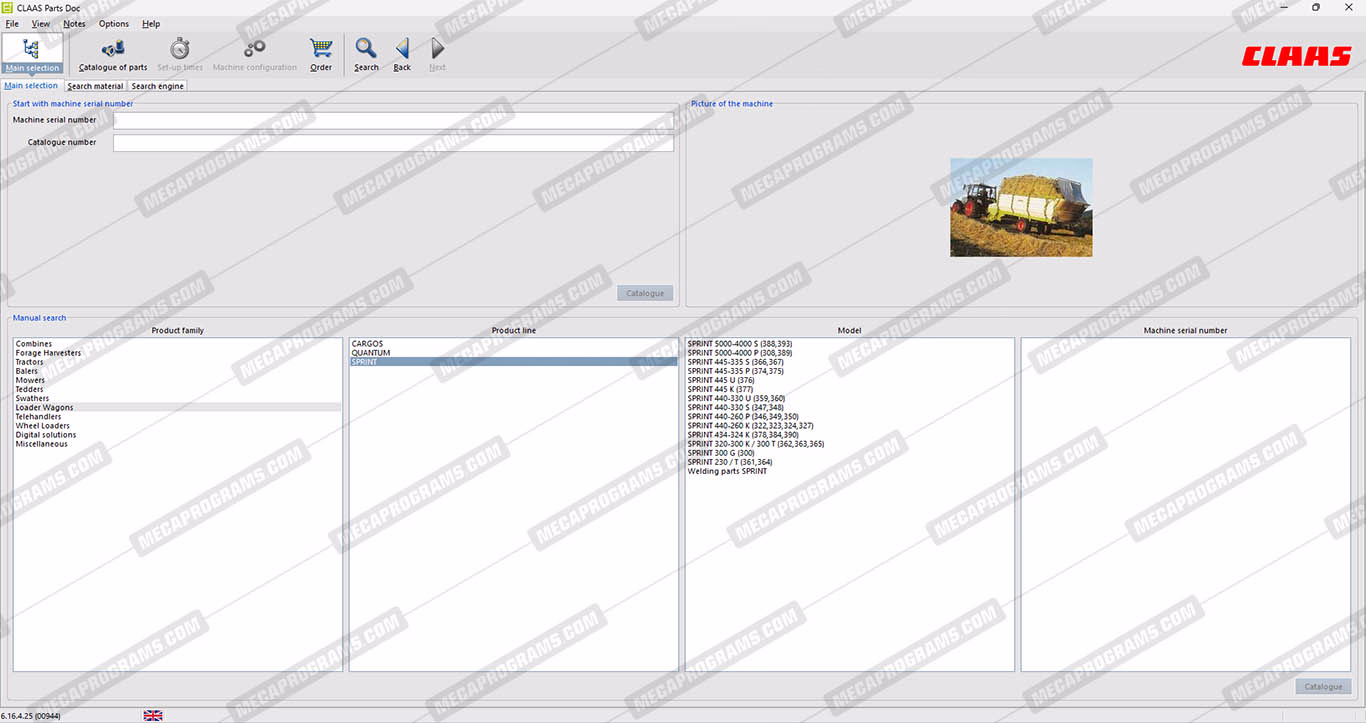Image resolution: width=1366 pixels, height=723 pixels.
Task: Select Combines product family
Action: click(x=177, y=344)
